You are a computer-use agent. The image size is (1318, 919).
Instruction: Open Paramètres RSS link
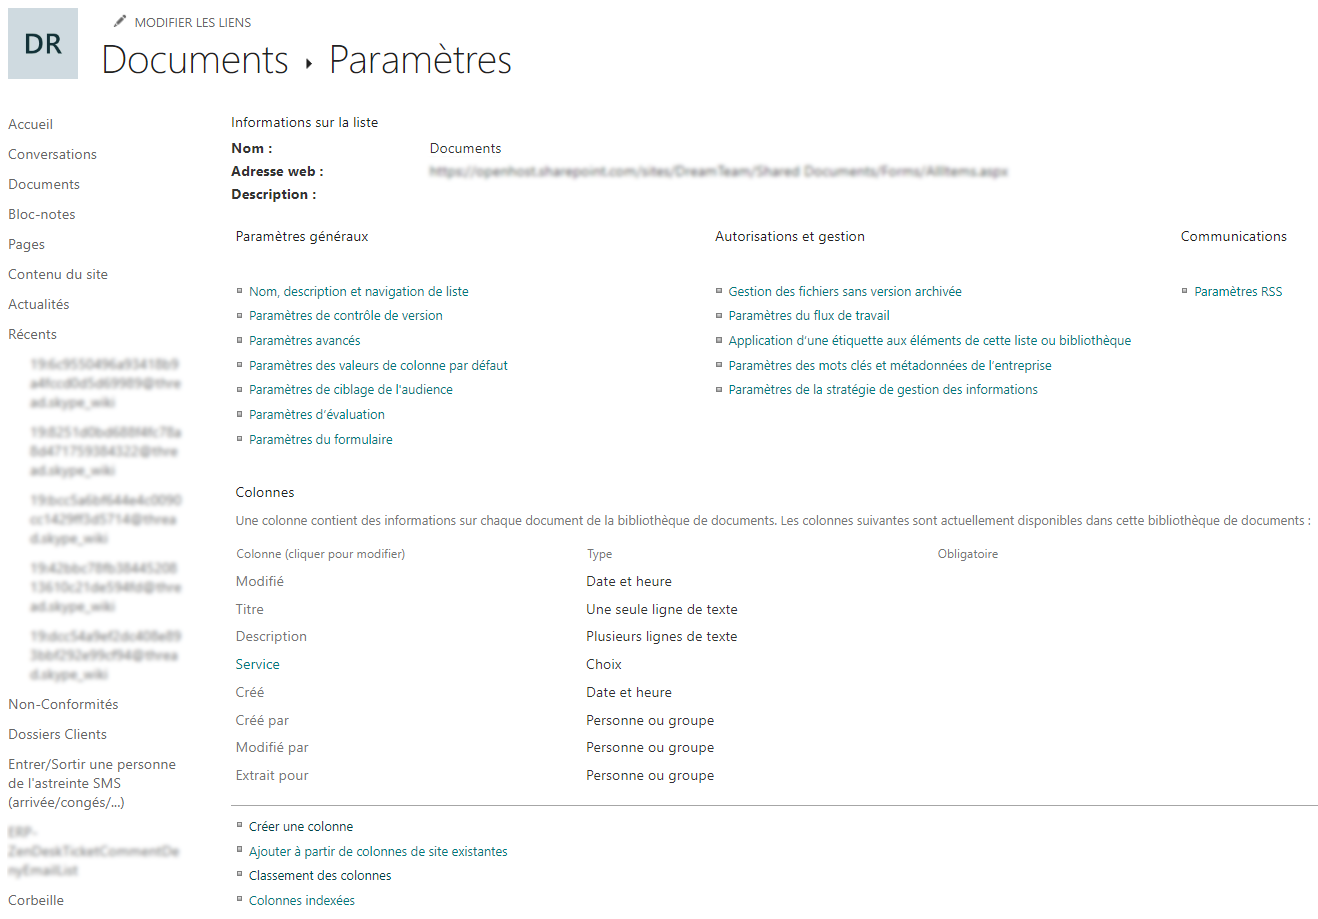click(1238, 291)
